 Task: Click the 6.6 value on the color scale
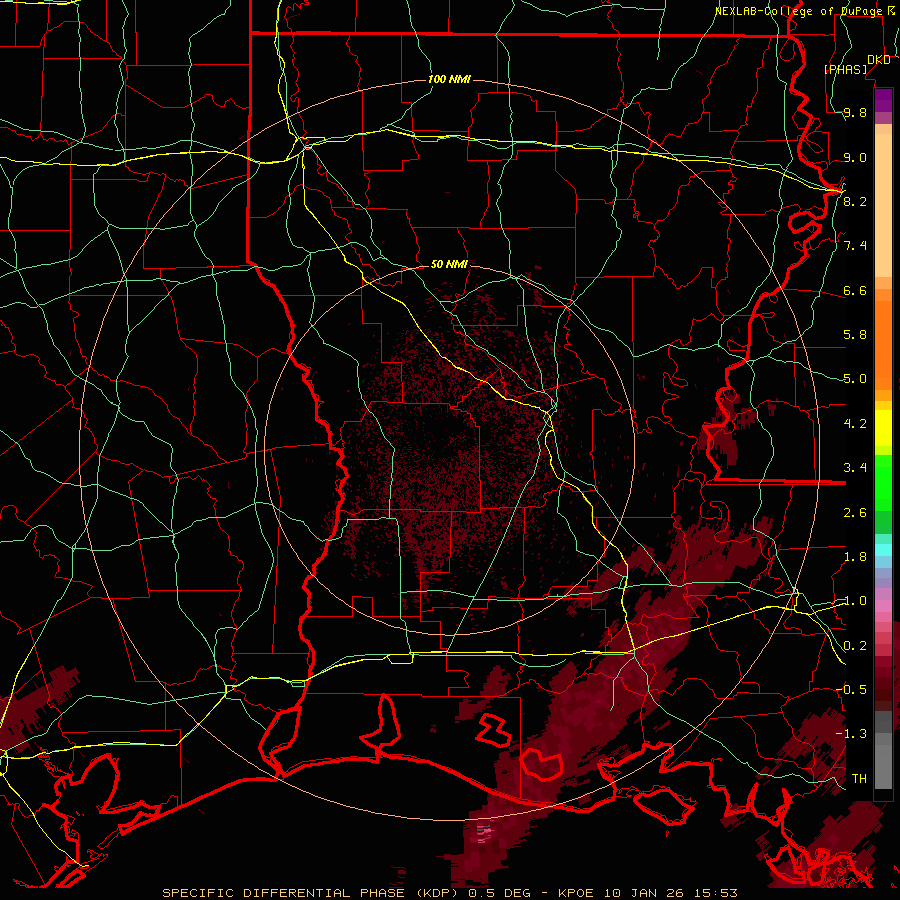click(x=855, y=290)
